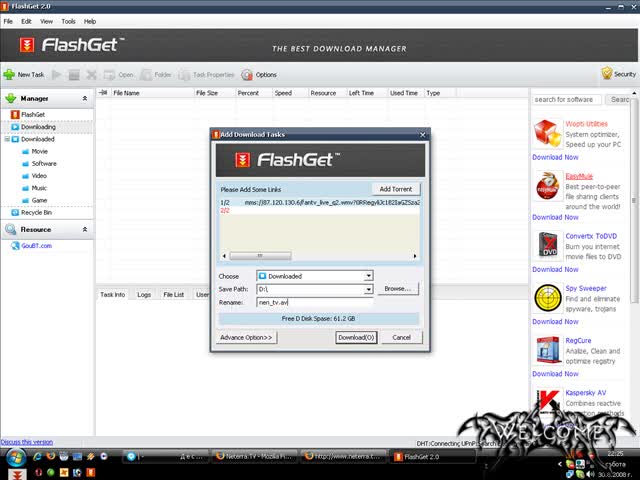
Task: Click the Browse button
Action: [x=398, y=289]
